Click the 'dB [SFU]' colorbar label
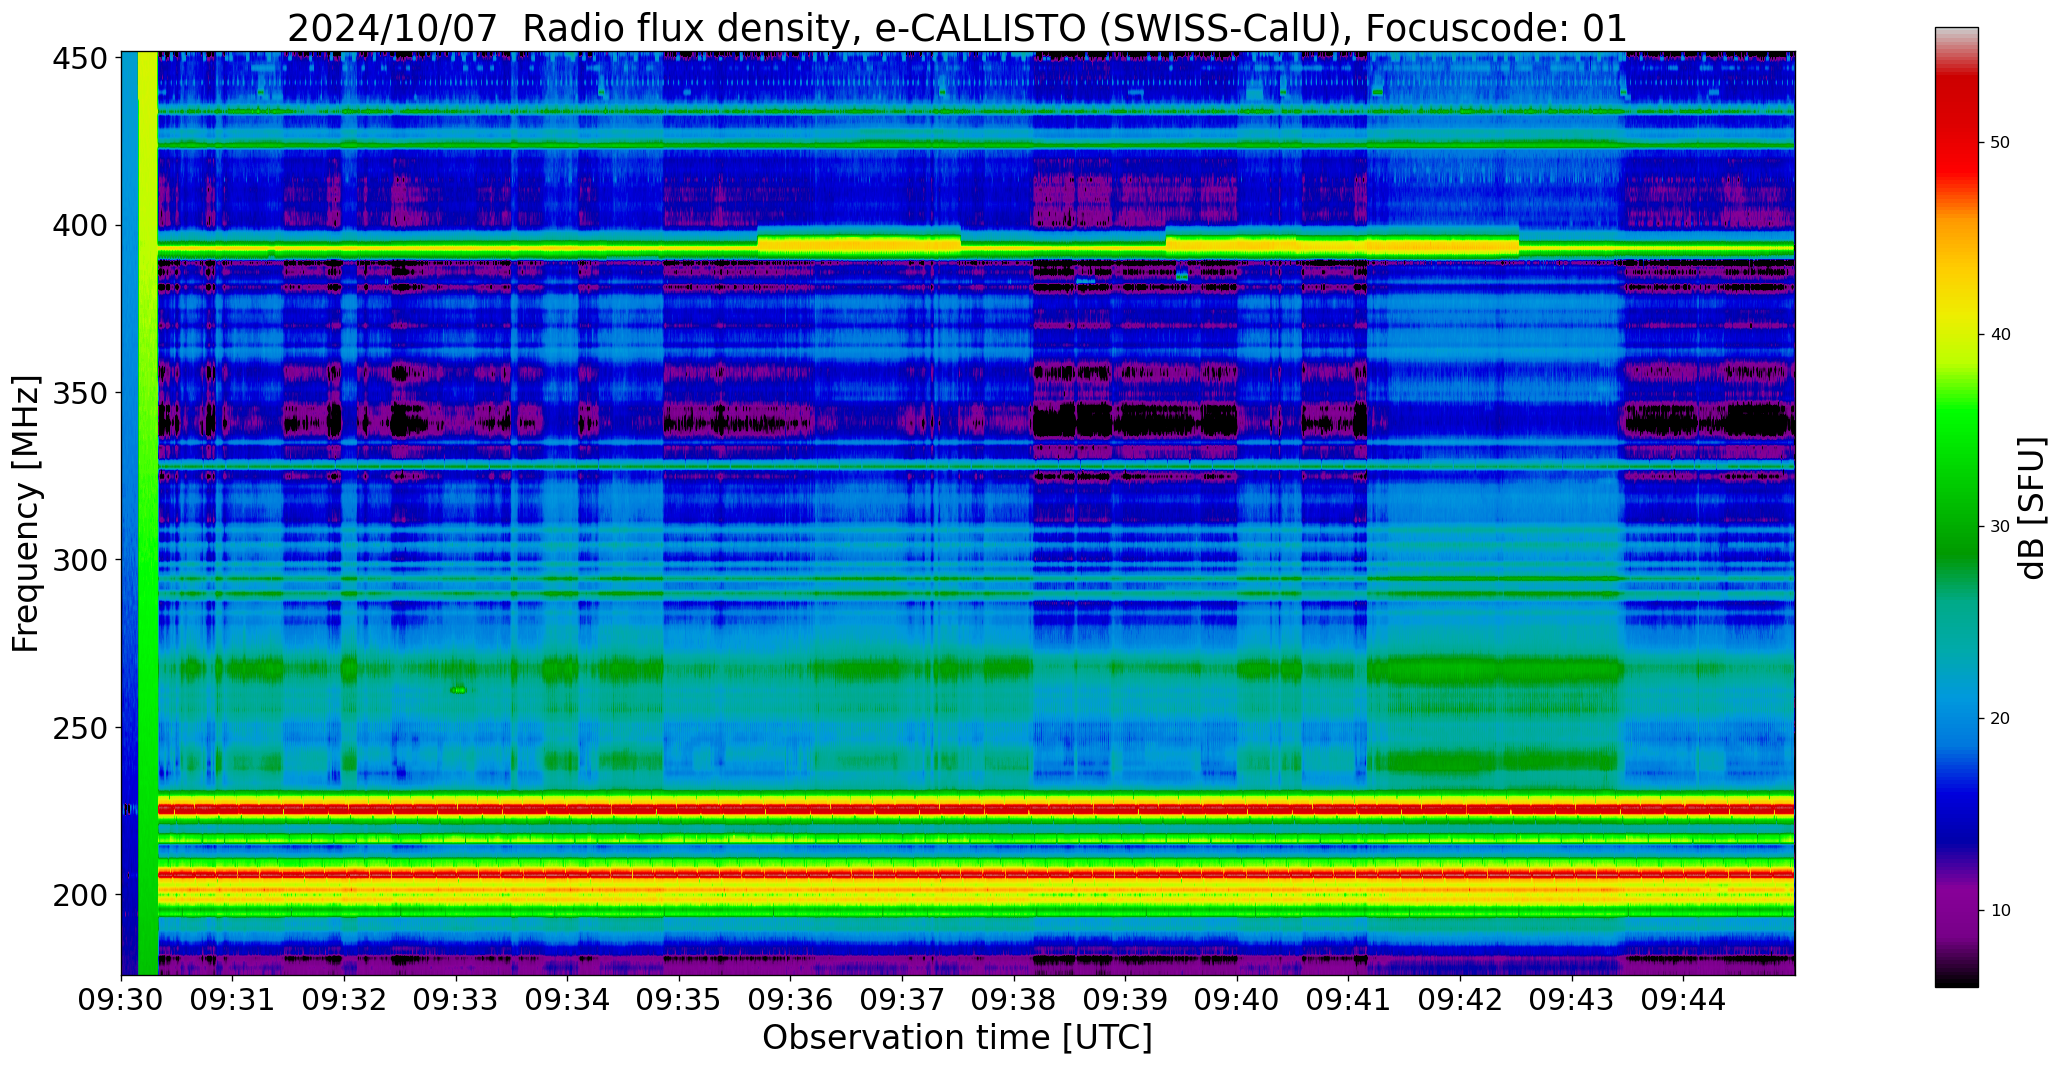 click(2032, 508)
